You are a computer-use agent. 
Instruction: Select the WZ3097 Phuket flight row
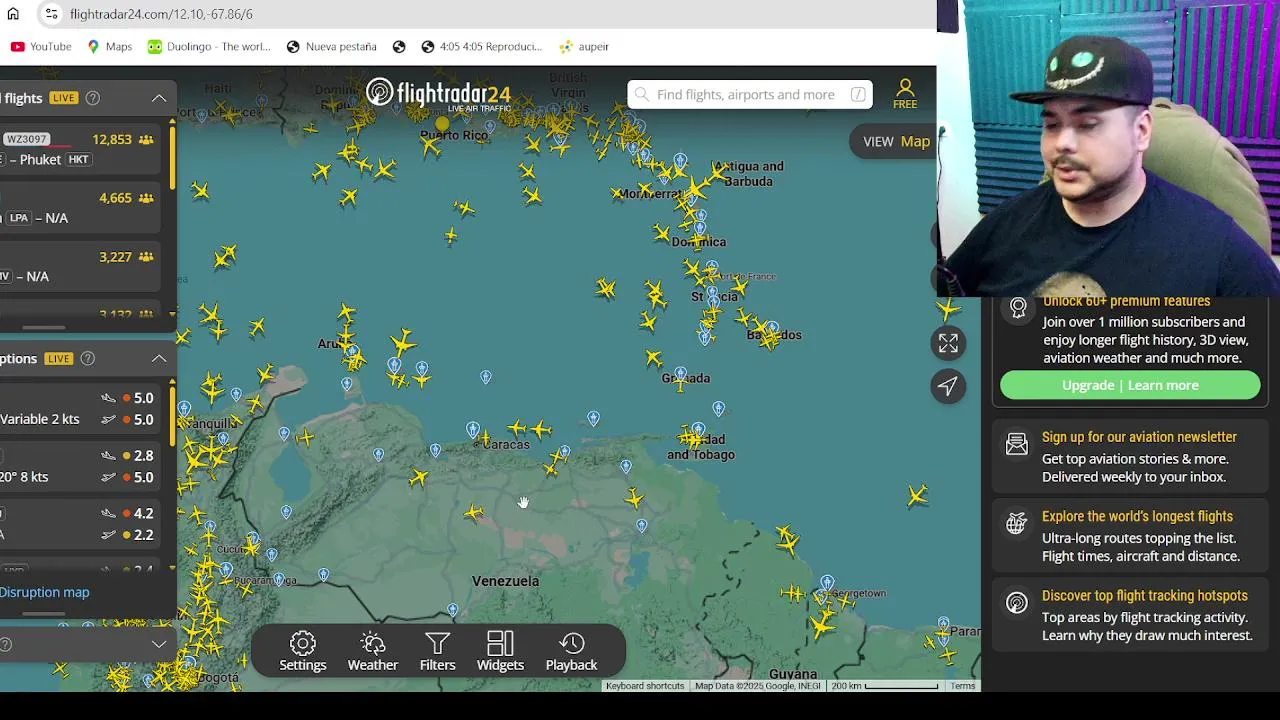[x=80, y=149]
